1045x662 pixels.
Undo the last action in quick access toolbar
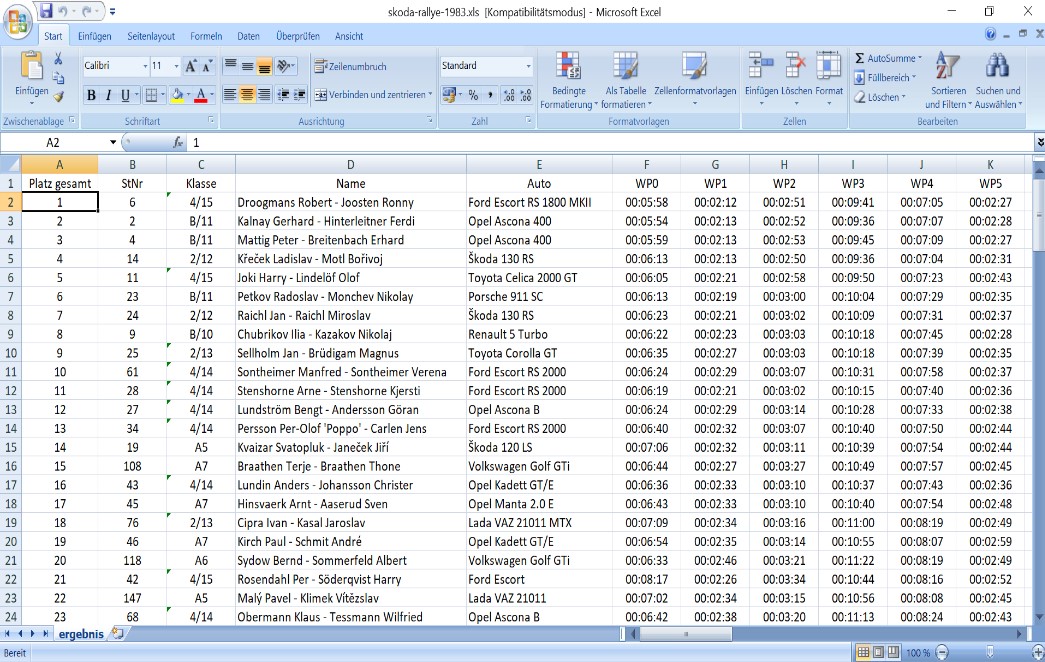[63, 11]
